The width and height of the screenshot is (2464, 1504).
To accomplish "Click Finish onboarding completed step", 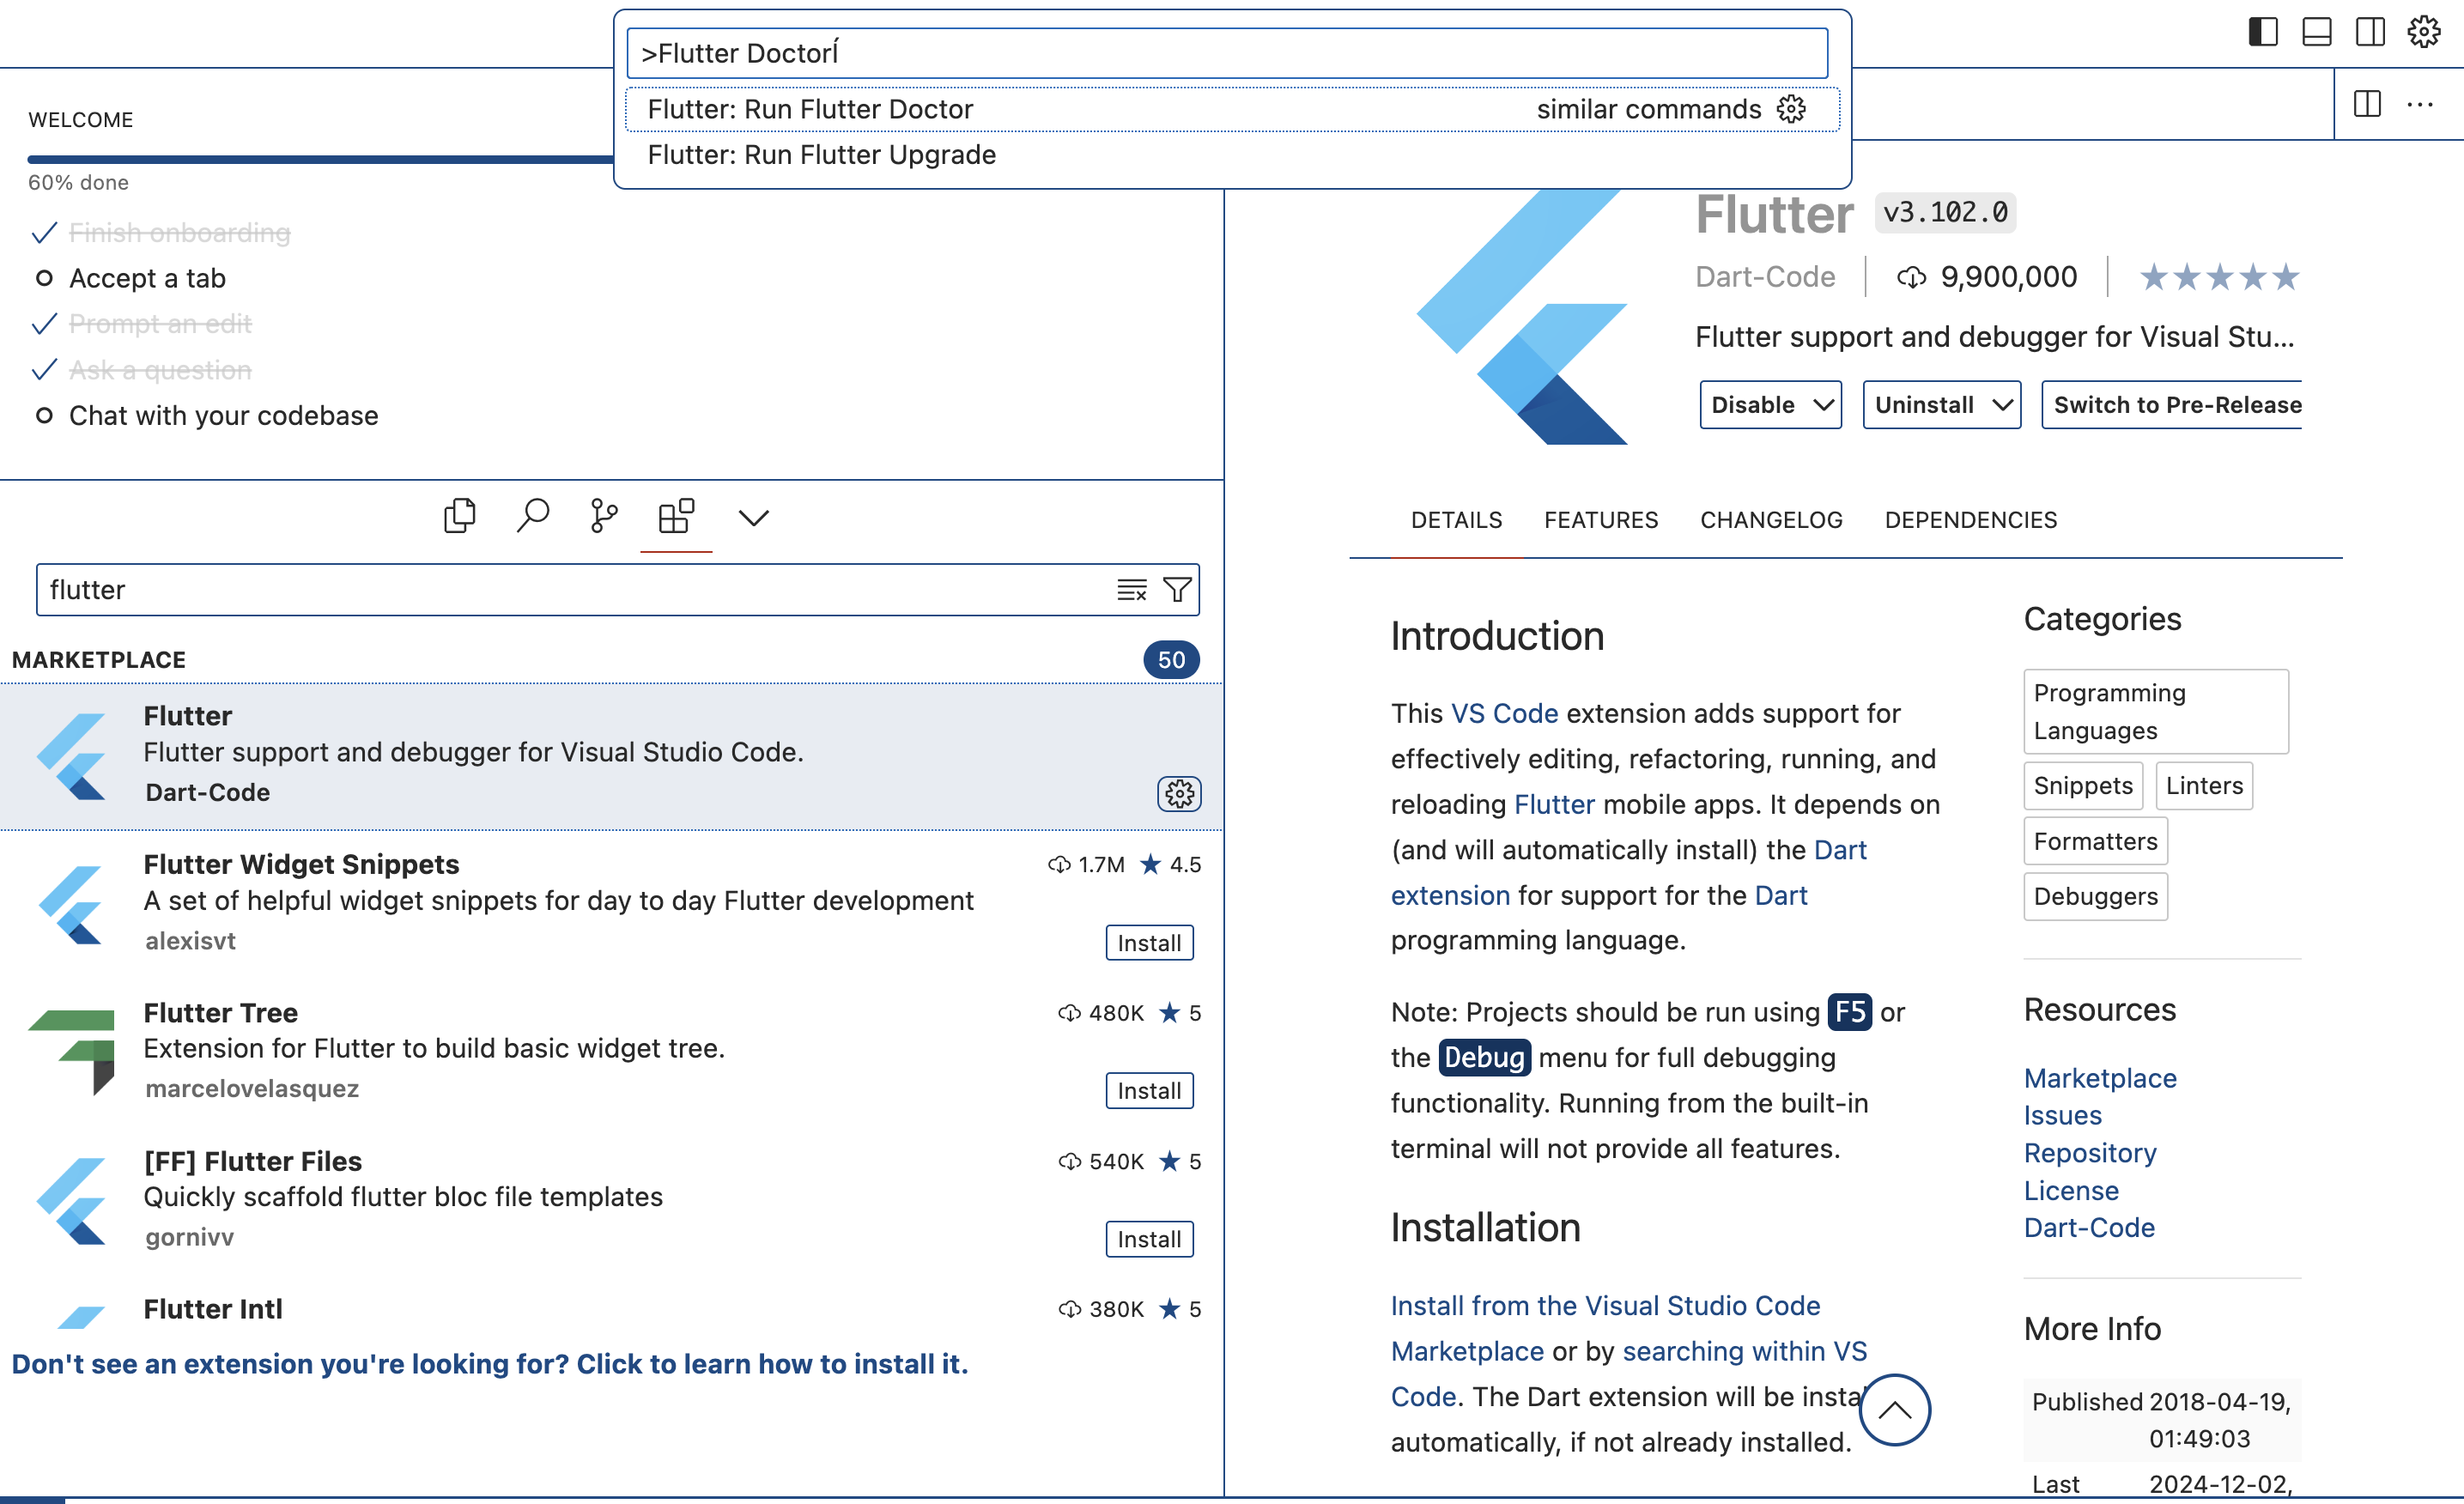I will tap(179, 233).
